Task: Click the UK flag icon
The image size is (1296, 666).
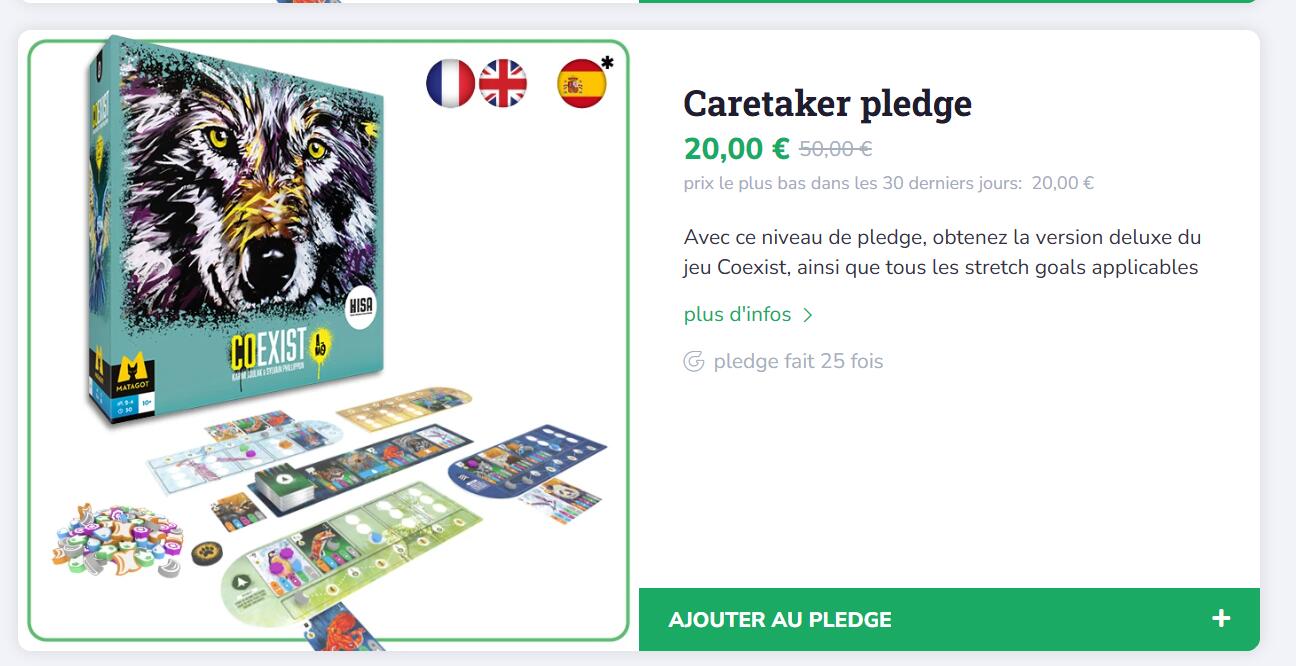Action: [503, 83]
